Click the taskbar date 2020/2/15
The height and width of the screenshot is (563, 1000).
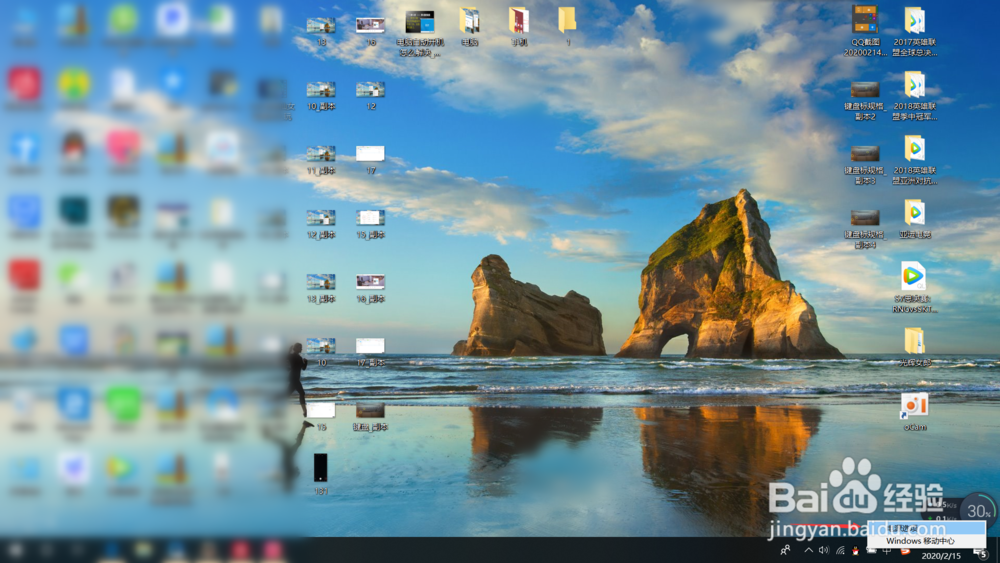click(941, 556)
